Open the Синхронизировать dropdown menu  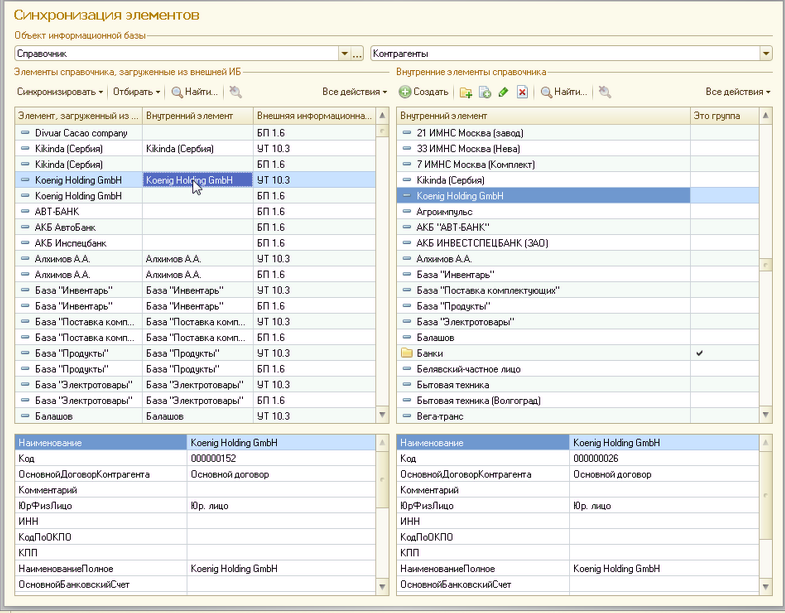tap(60, 92)
